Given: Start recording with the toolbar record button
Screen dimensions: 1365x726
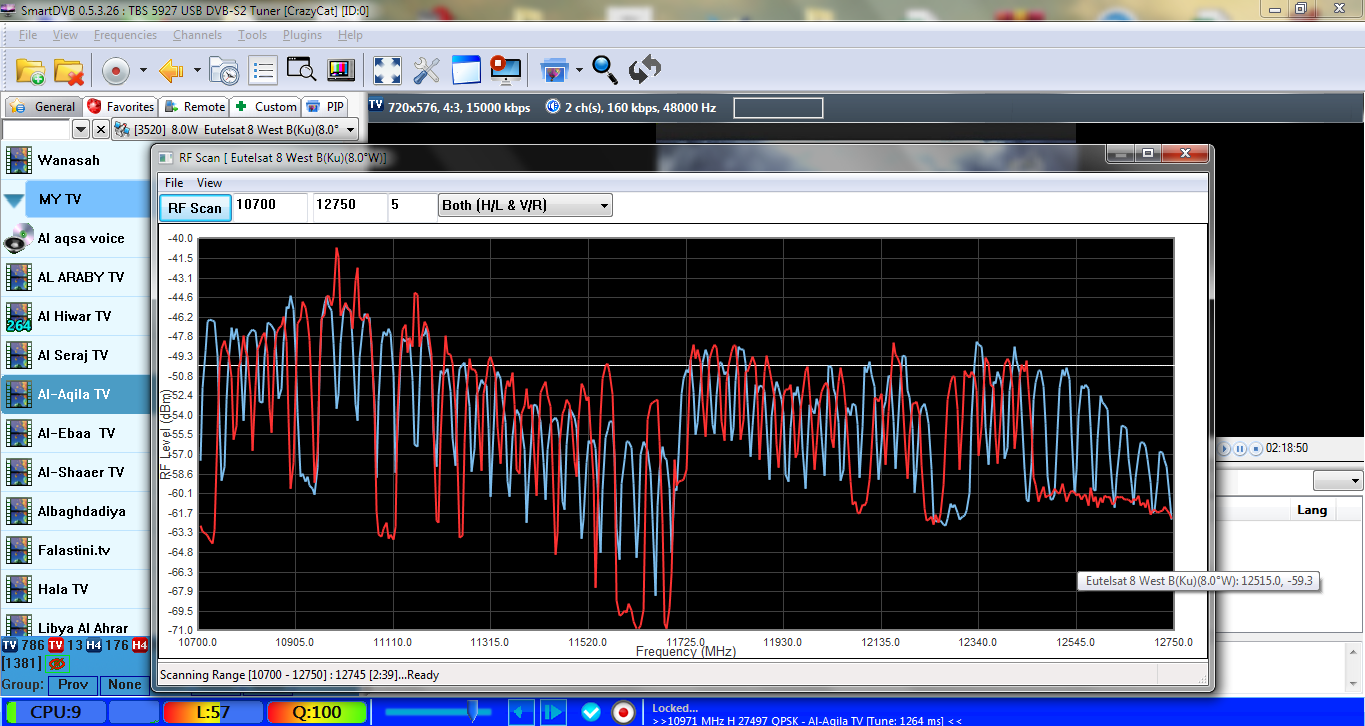Looking at the screenshot, I should (x=116, y=71).
